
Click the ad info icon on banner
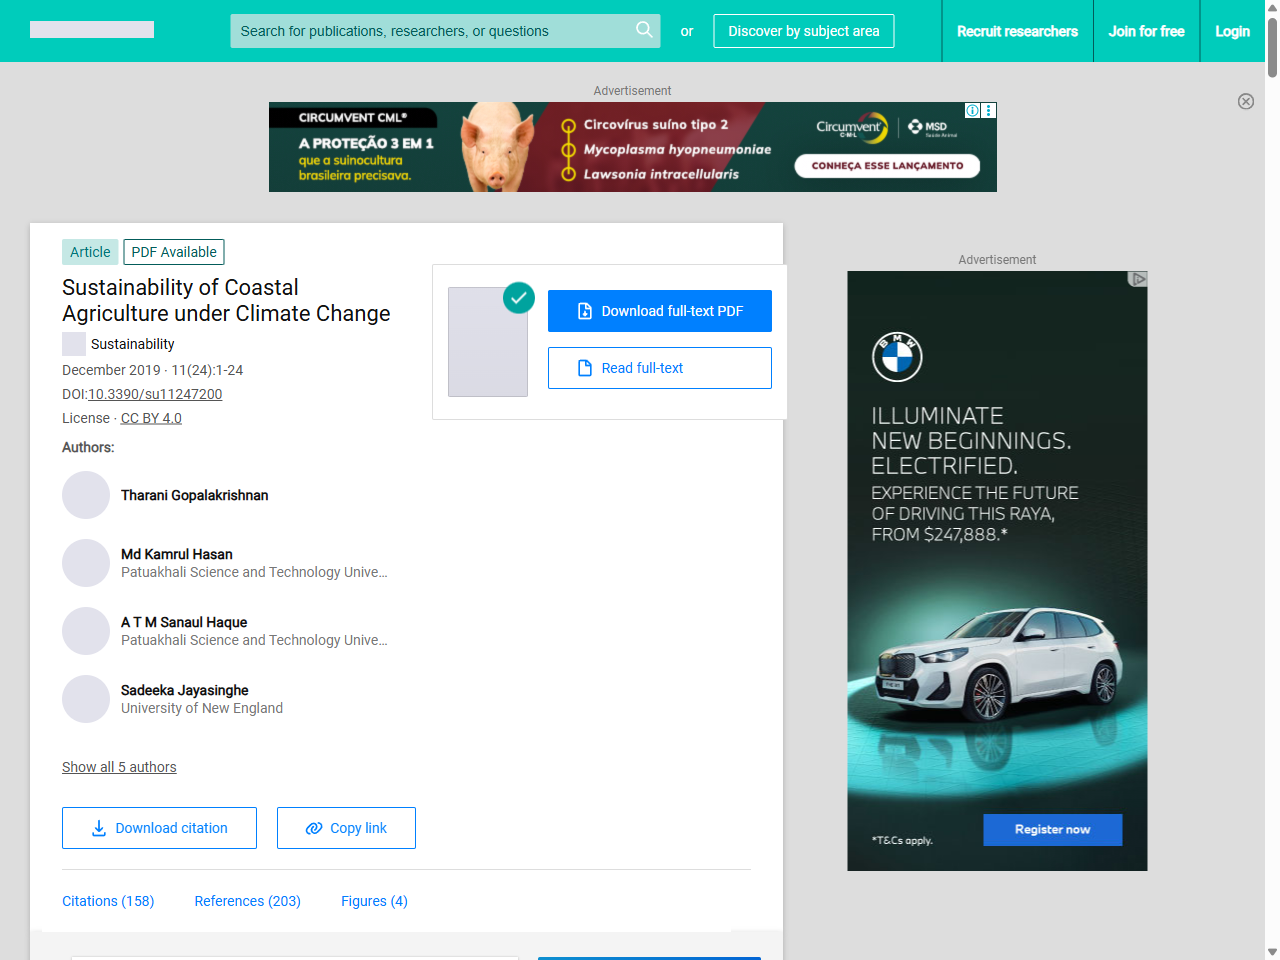972,110
